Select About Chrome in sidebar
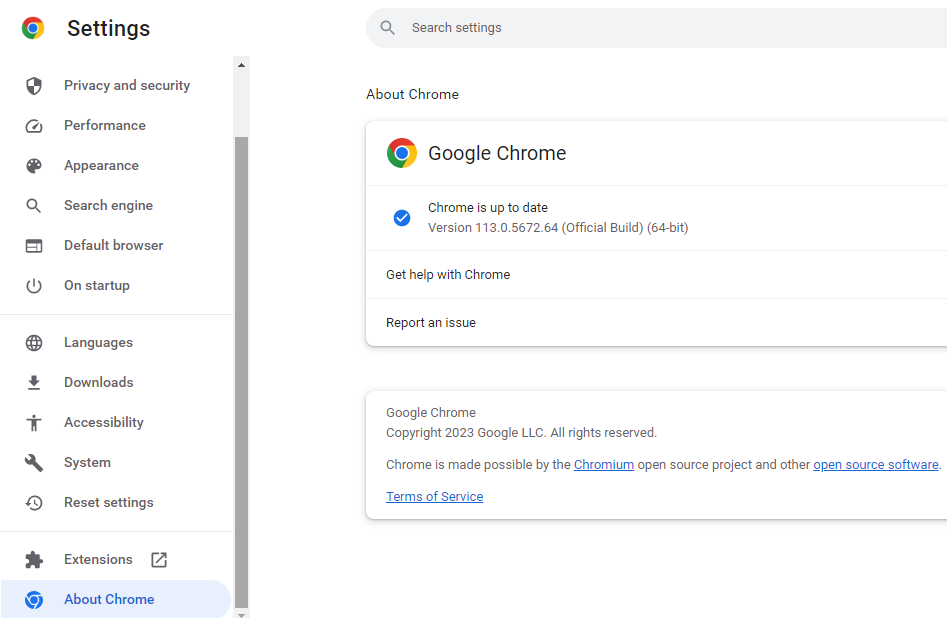Image resolution: width=947 pixels, height=618 pixels. tap(116, 599)
